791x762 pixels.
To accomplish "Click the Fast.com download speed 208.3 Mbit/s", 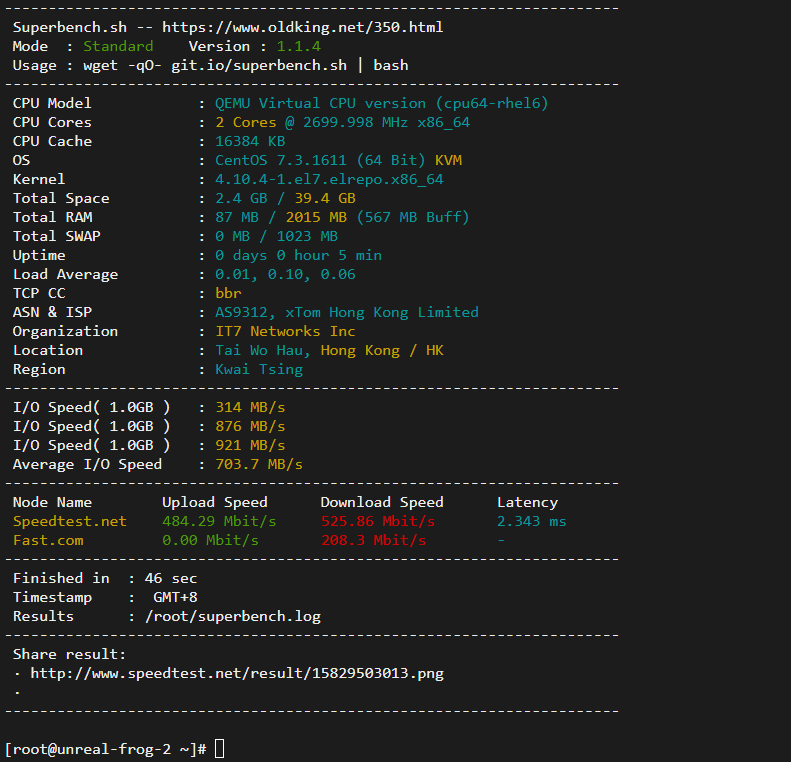I will tap(374, 541).
